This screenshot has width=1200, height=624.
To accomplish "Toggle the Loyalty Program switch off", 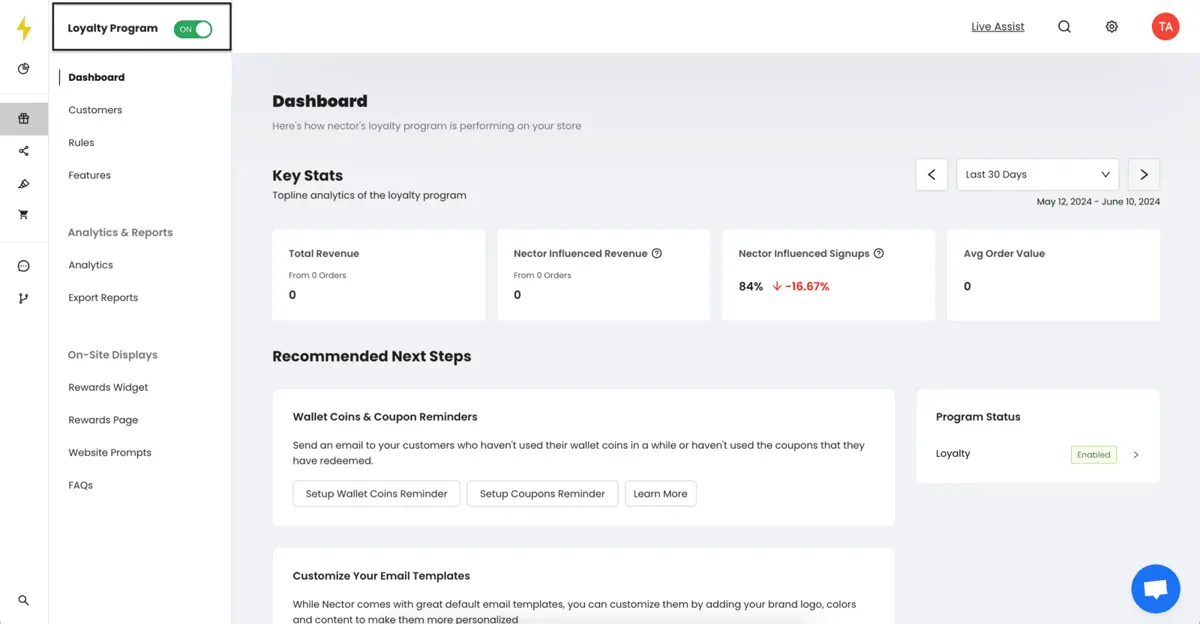I will click(193, 29).
